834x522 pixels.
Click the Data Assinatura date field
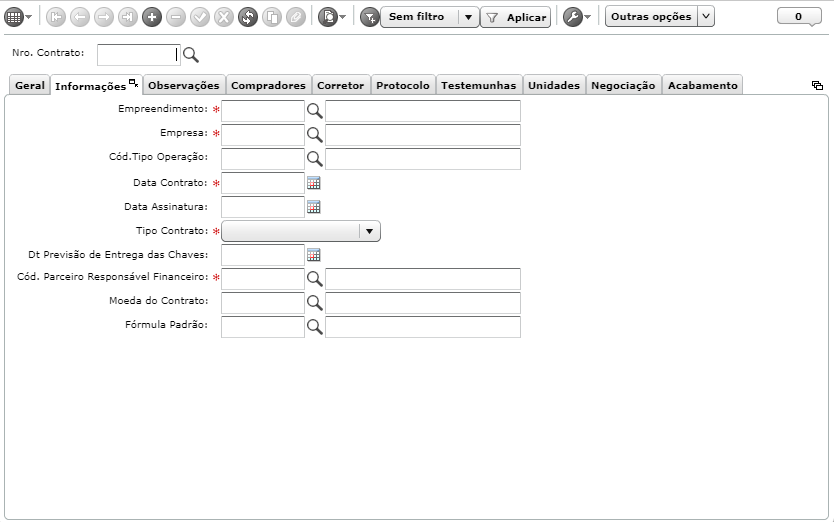point(263,206)
